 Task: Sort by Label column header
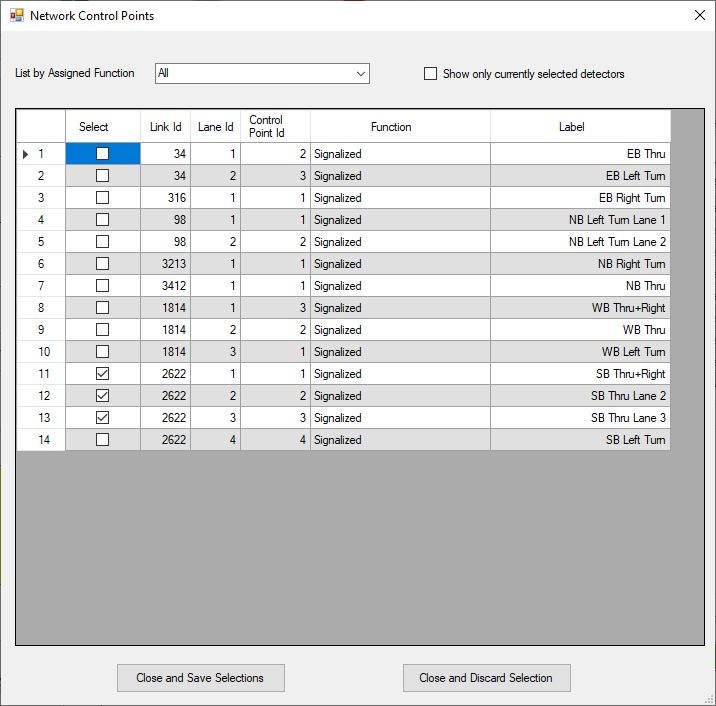[x=581, y=126]
